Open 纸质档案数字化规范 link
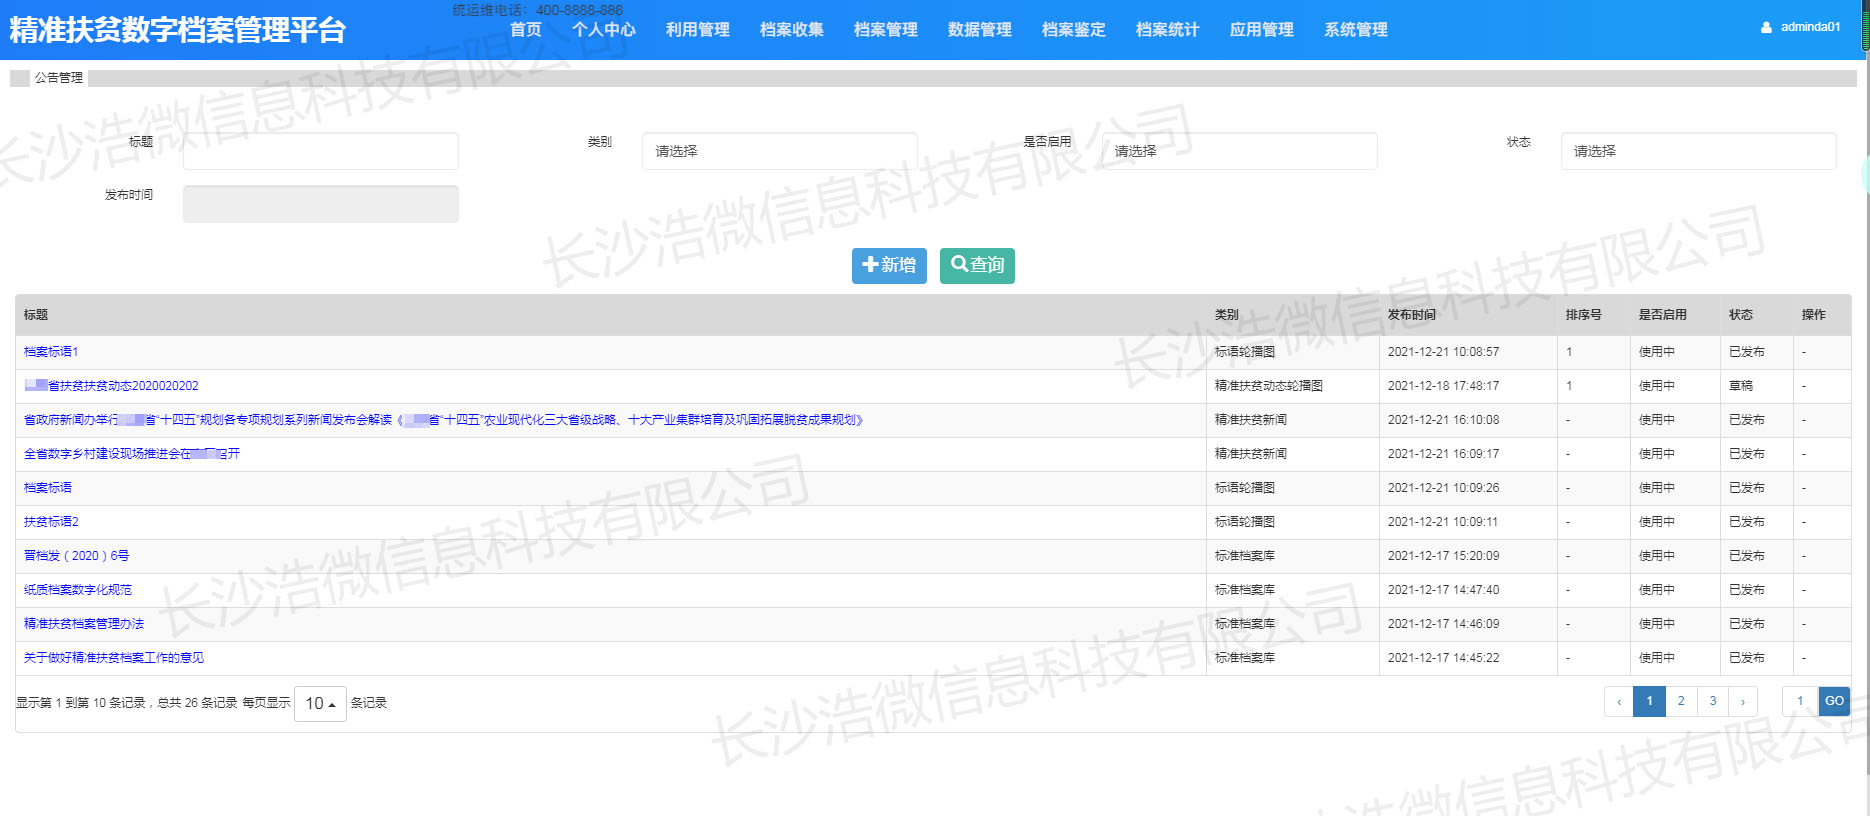1870x816 pixels. coord(78,590)
